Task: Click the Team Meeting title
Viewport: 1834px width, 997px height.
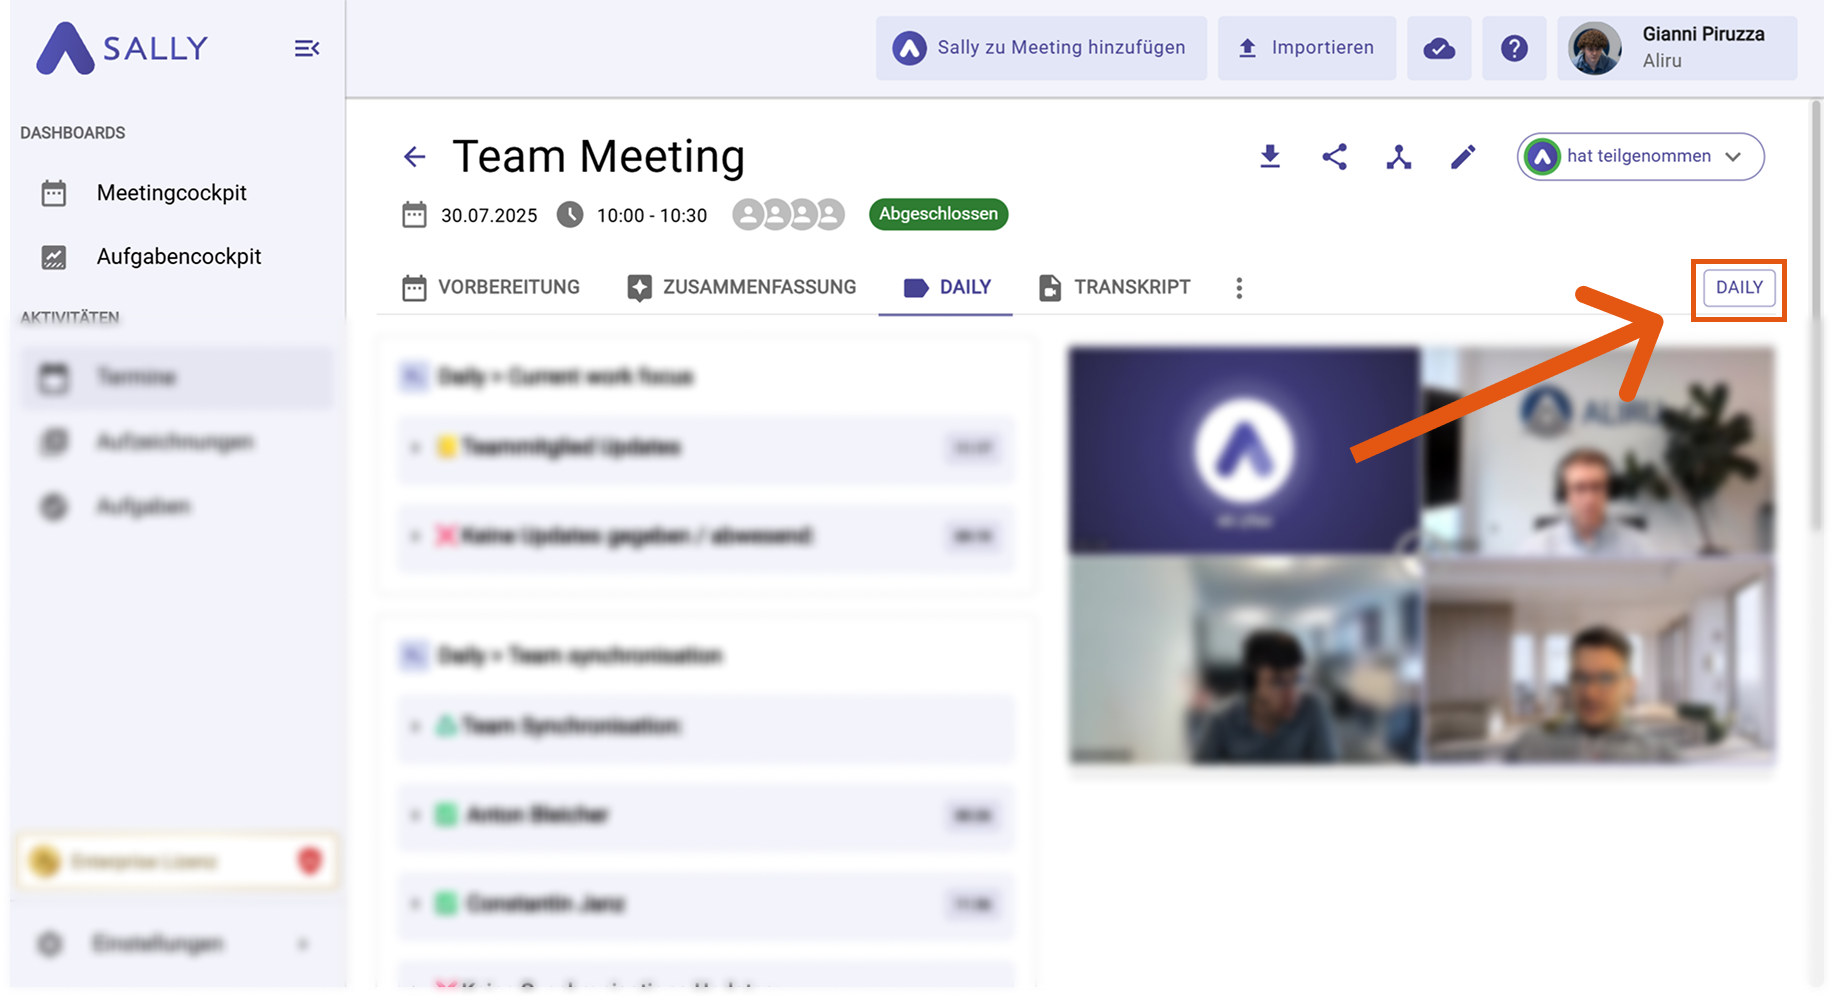Action: coord(598,157)
